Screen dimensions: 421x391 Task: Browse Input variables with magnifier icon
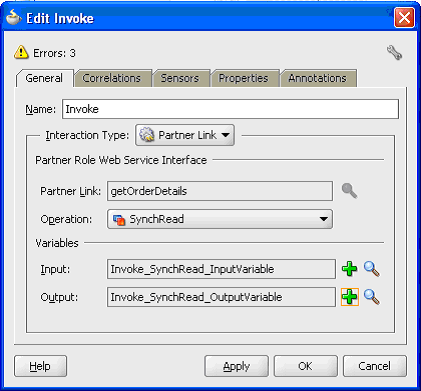371,269
